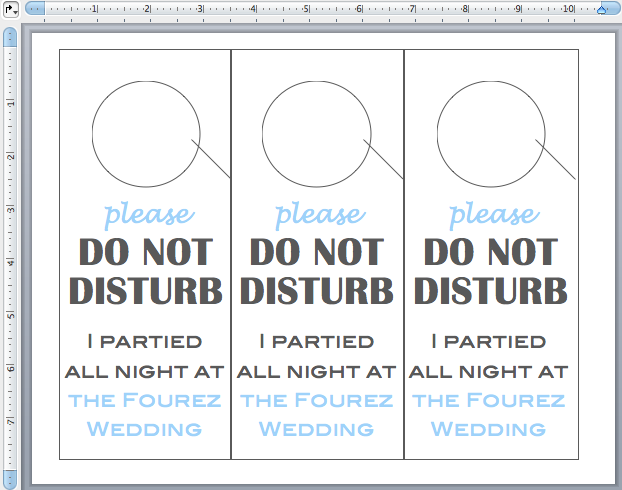Viewport: 622px width, 490px height.
Task: Click 'DISTURB' text in right hanger
Action: tap(491, 291)
